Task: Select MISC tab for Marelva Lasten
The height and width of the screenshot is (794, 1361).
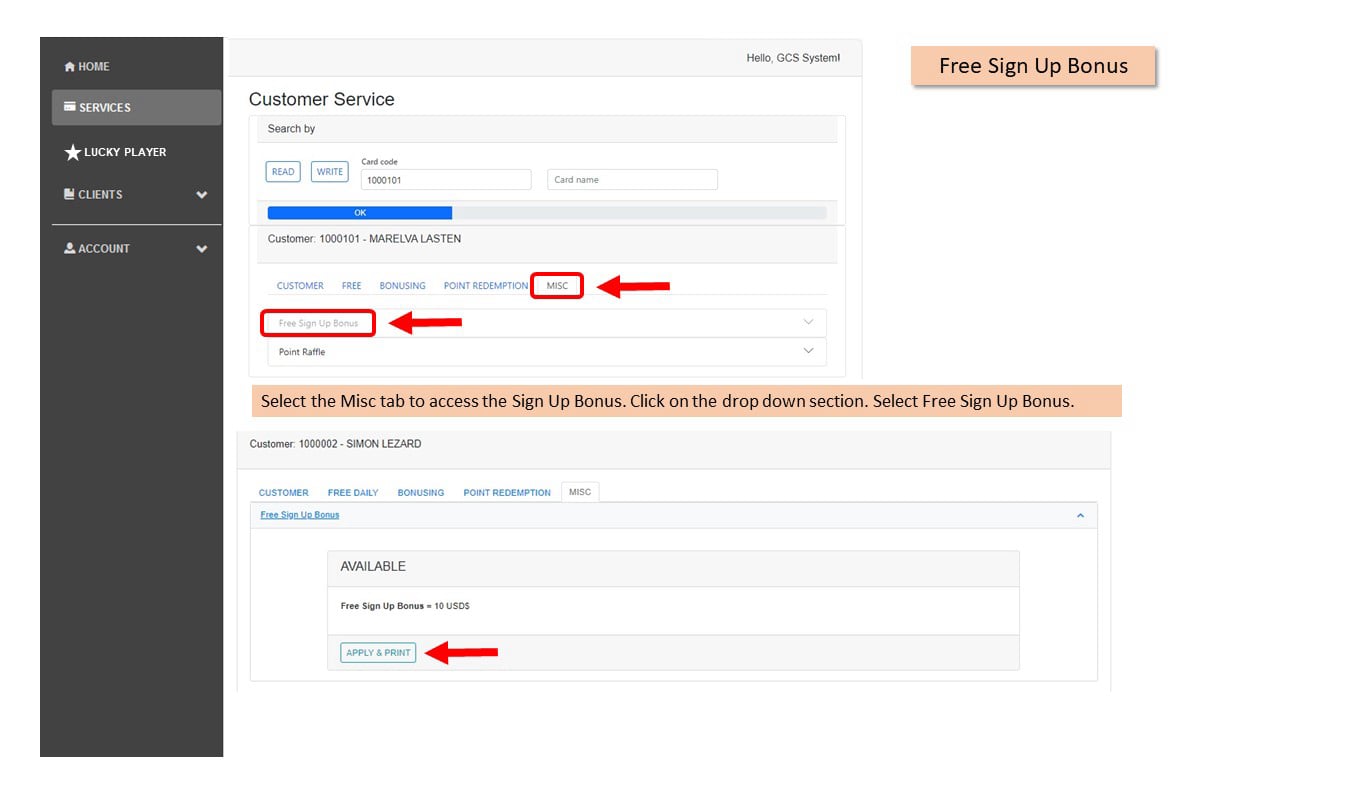Action: (557, 286)
